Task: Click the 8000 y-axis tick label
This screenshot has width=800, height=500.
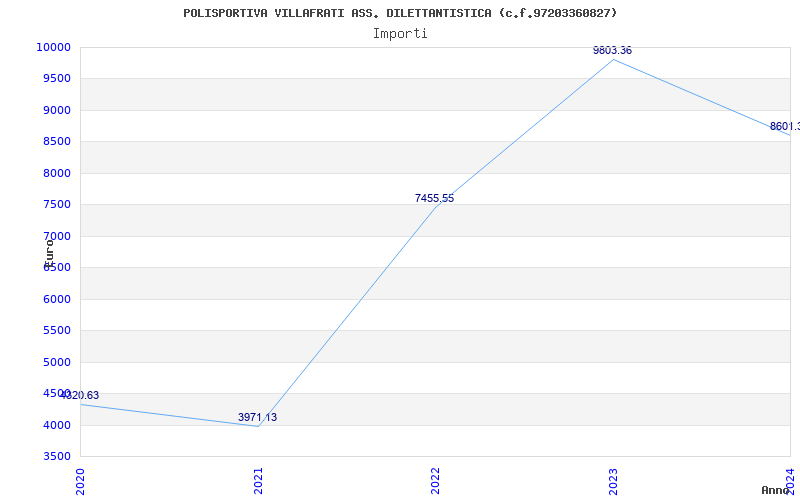Action: [x=57, y=173]
